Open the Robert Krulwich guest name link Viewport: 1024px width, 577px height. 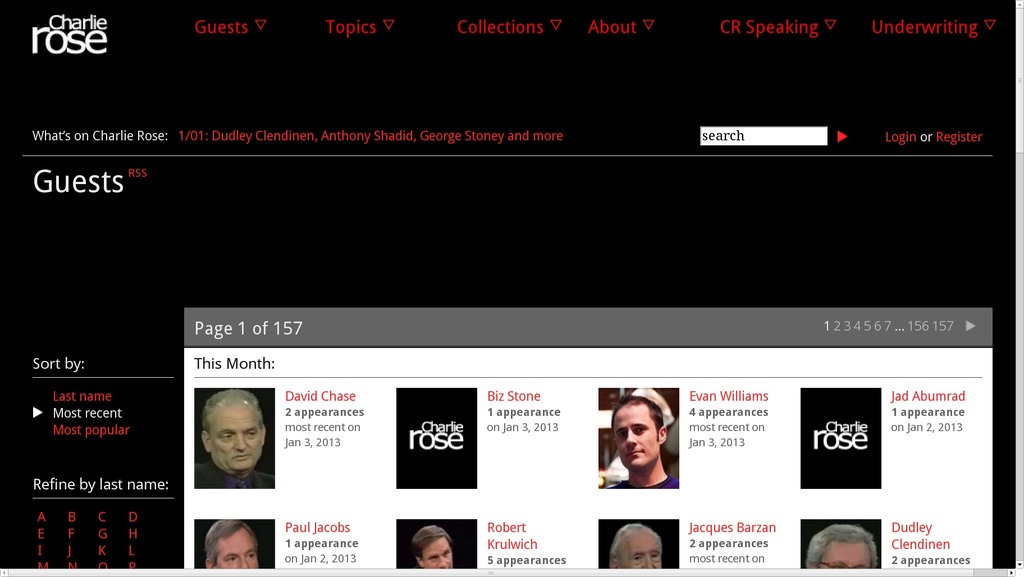512,536
